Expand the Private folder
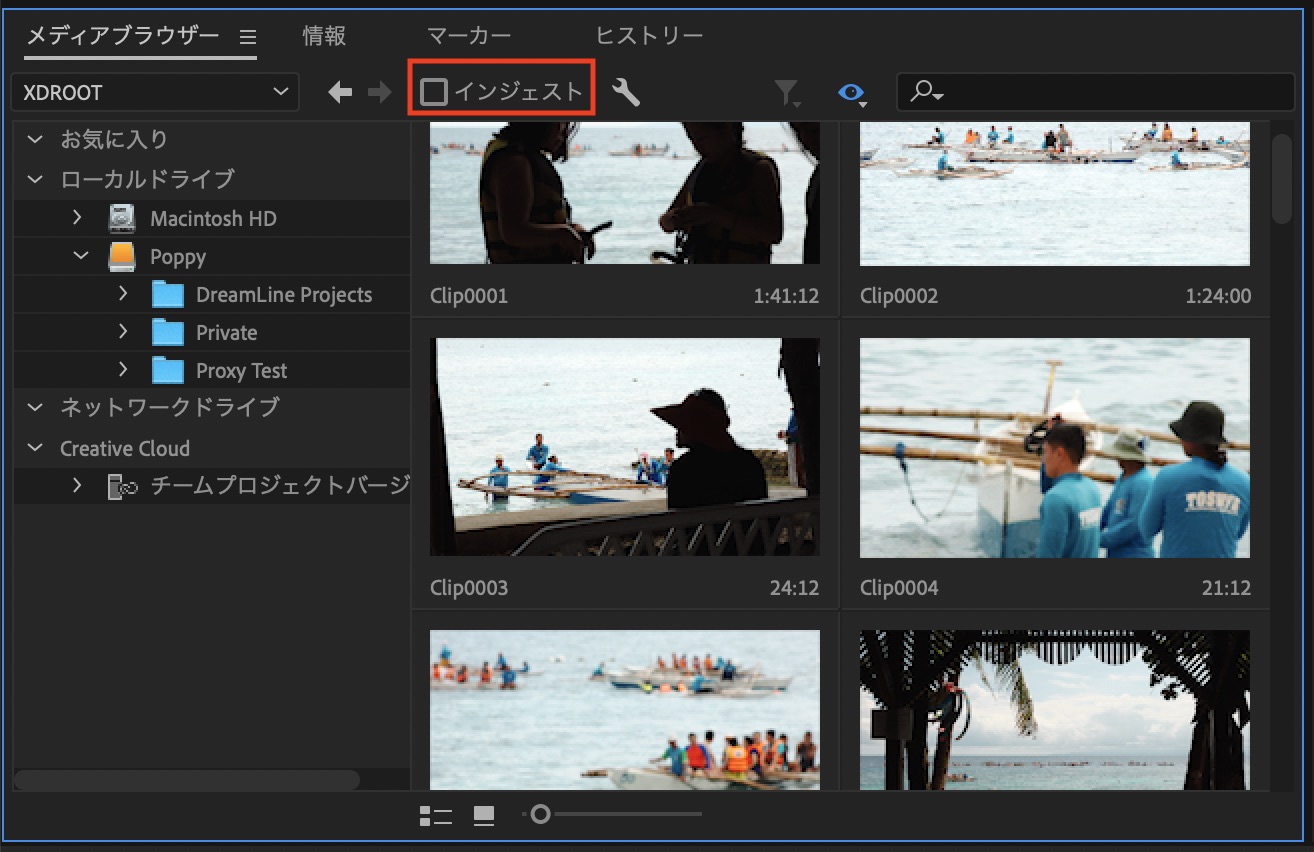1314x852 pixels. coord(123,332)
